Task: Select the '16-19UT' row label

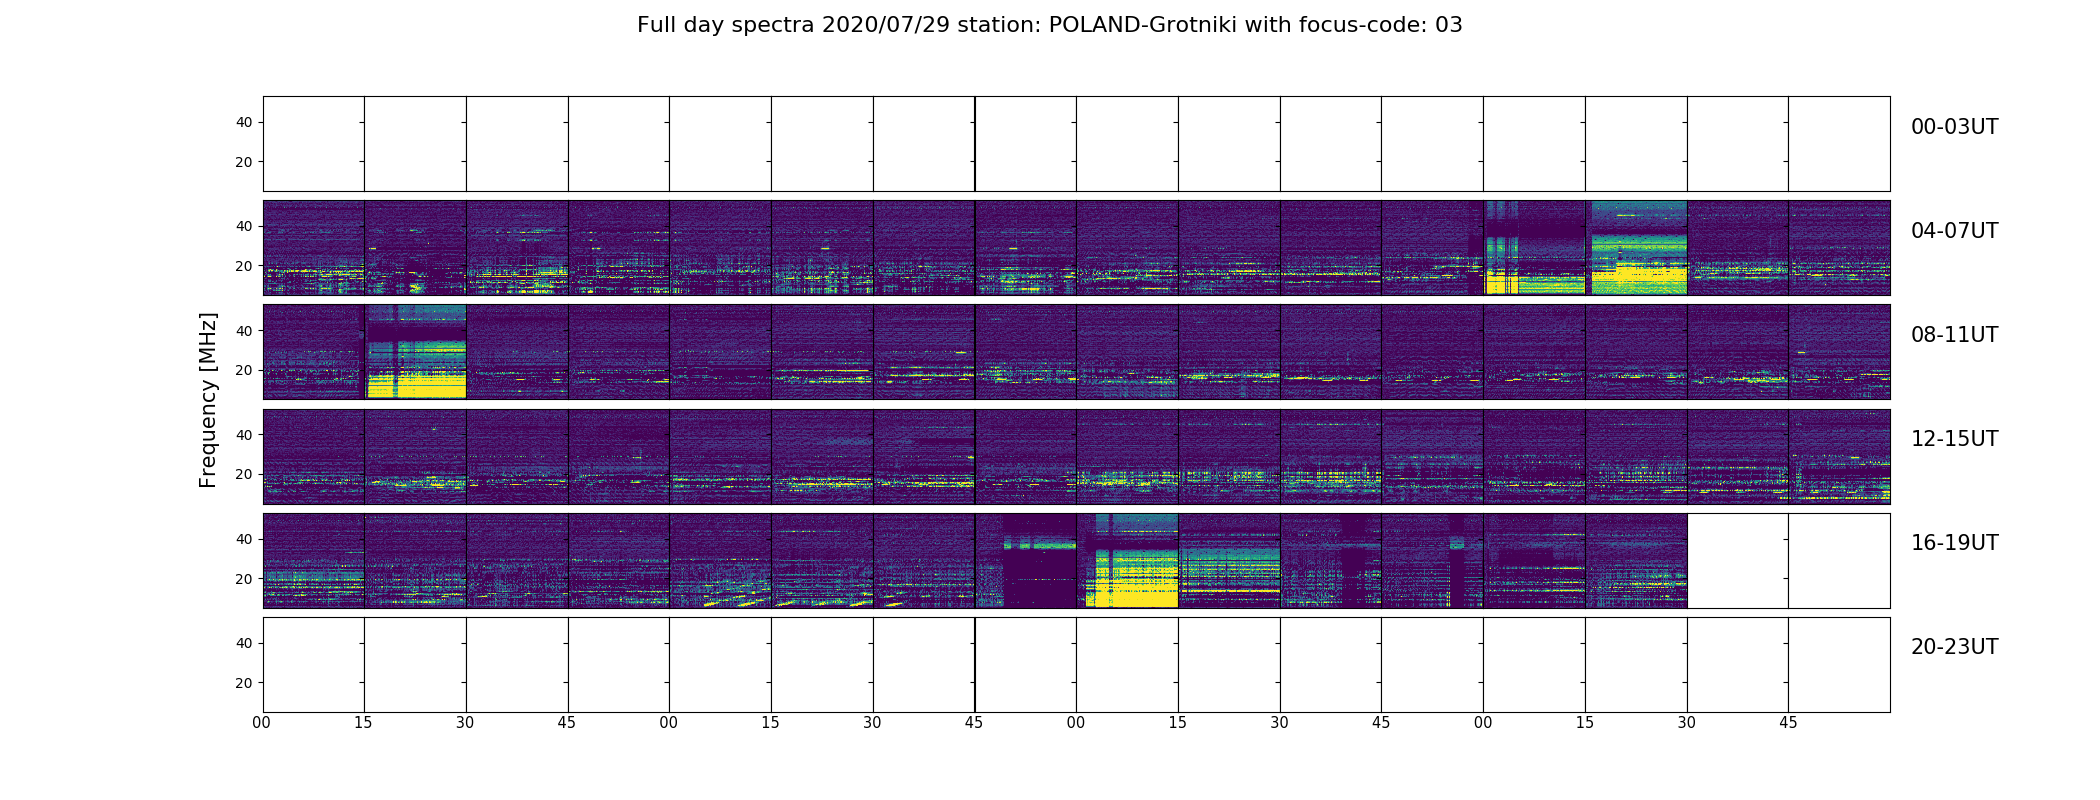Action: pos(1954,543)
